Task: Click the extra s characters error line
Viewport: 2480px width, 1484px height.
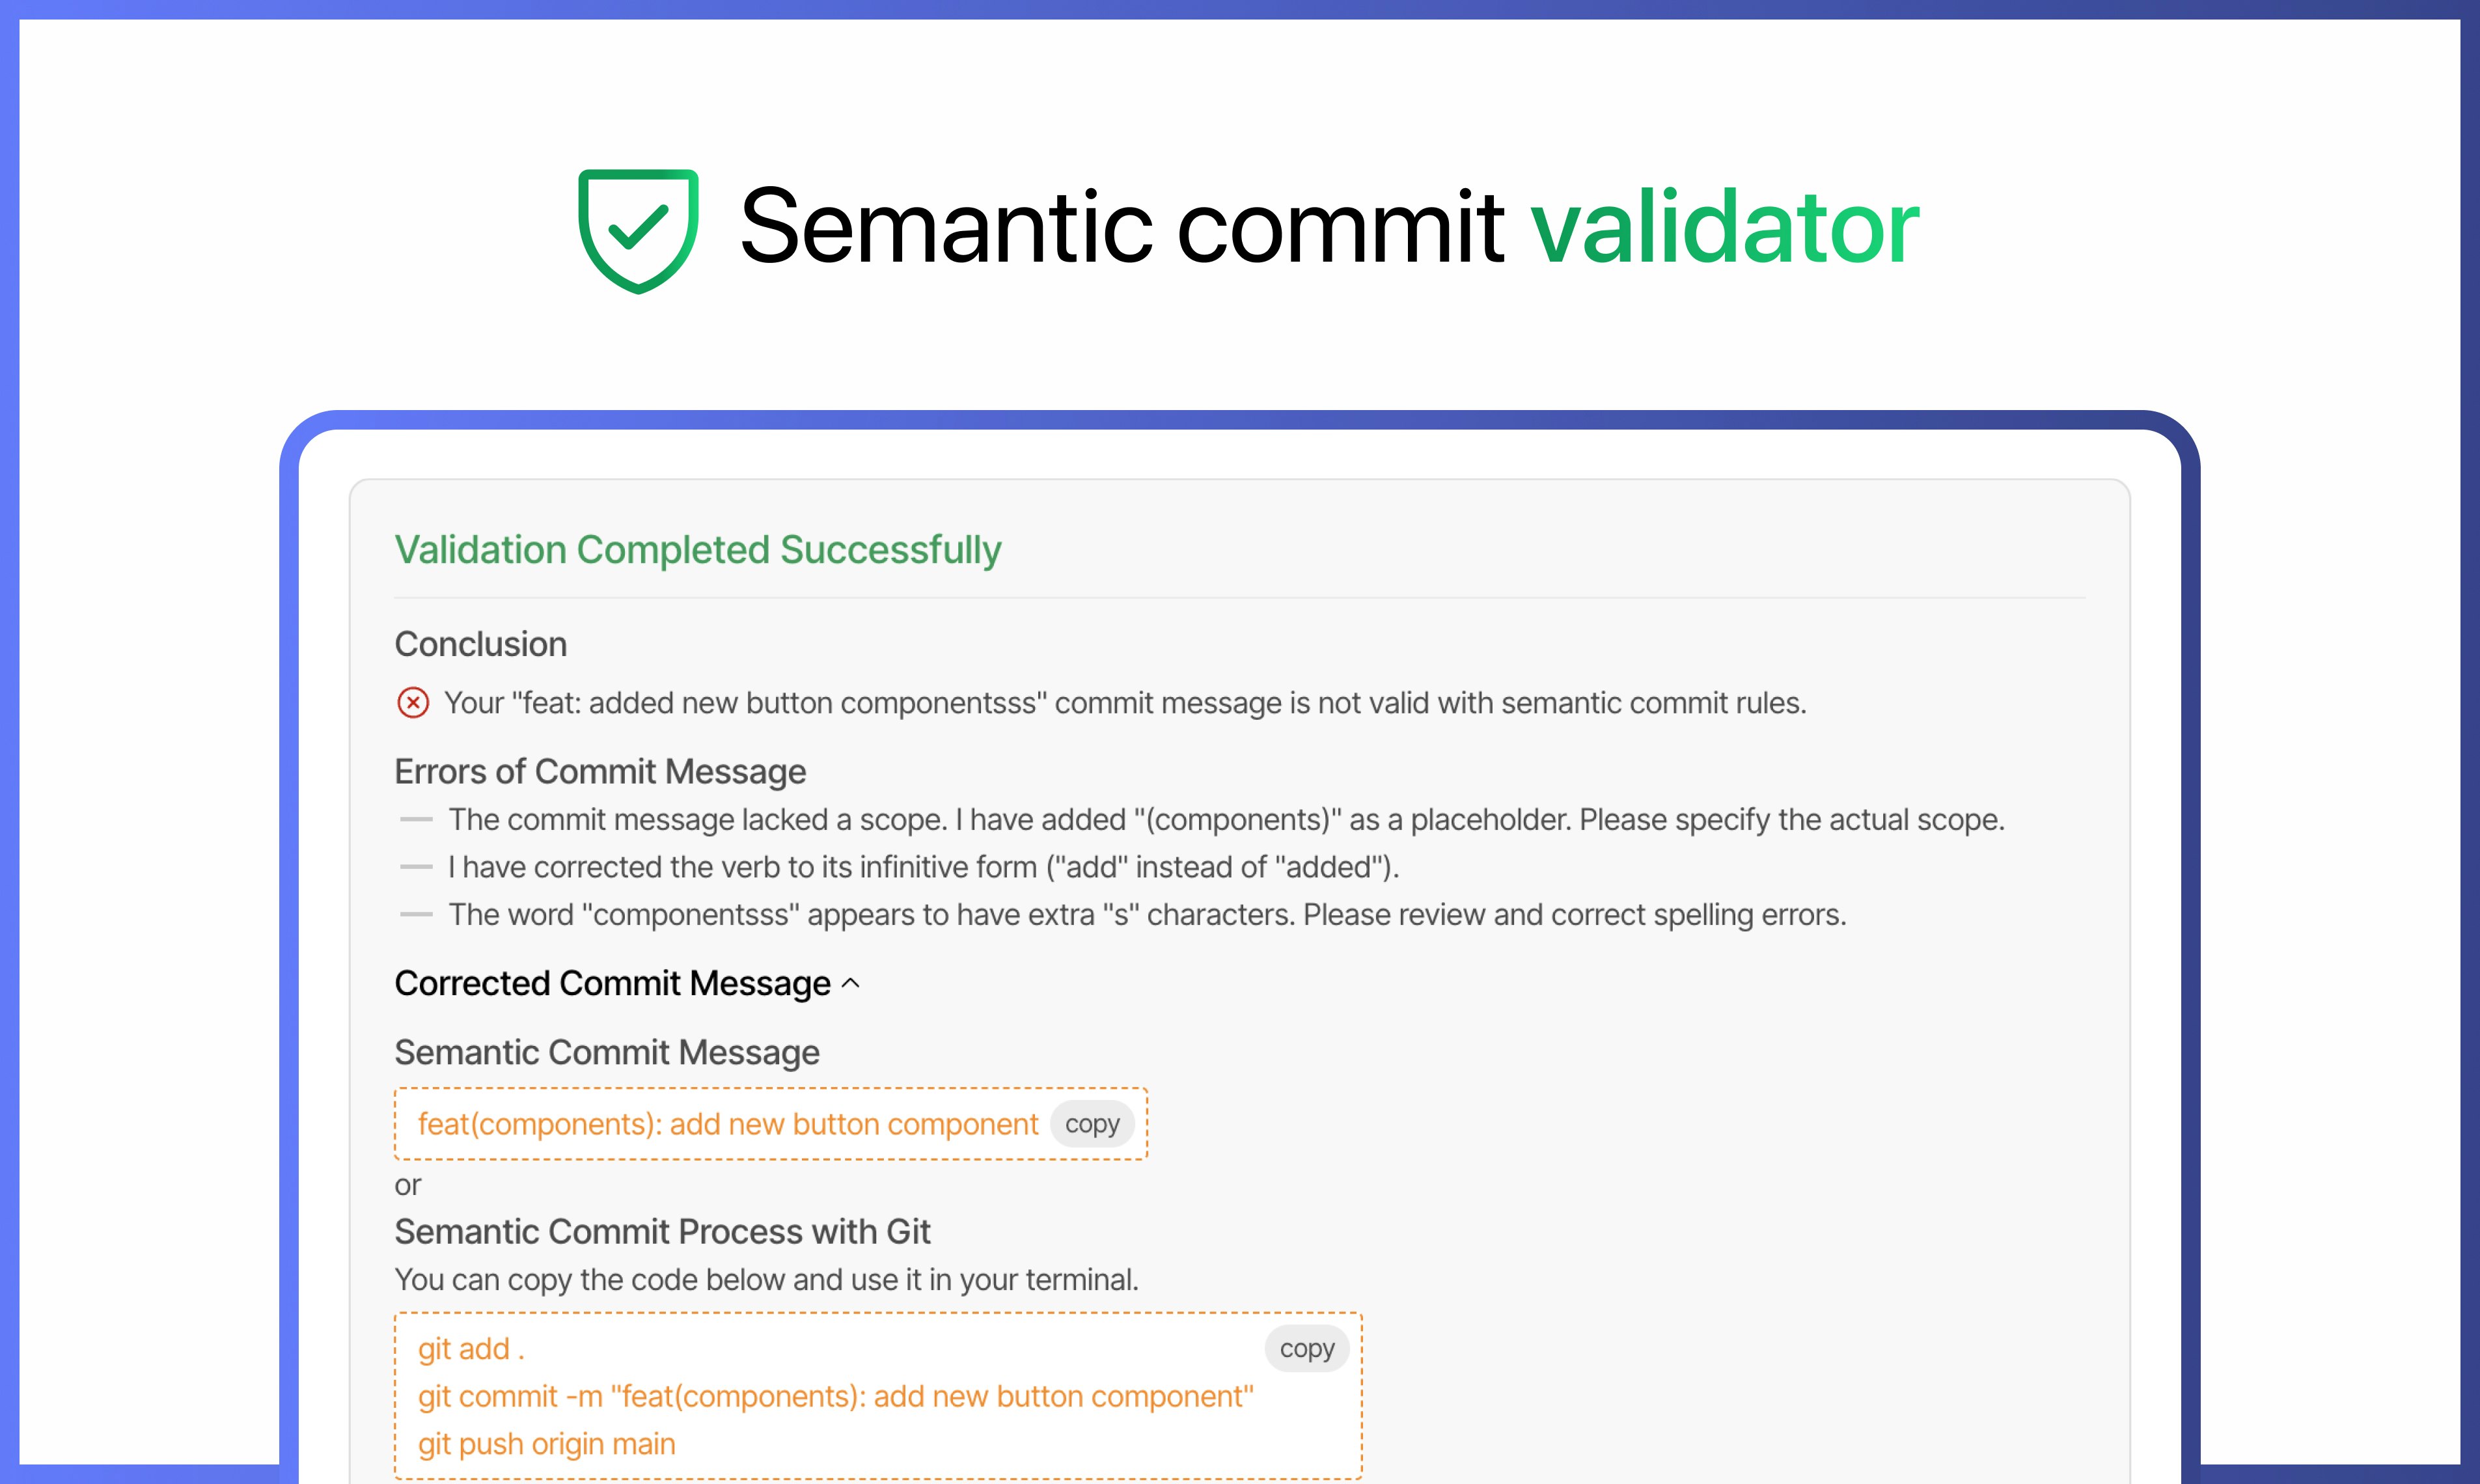Action: 1147,915
